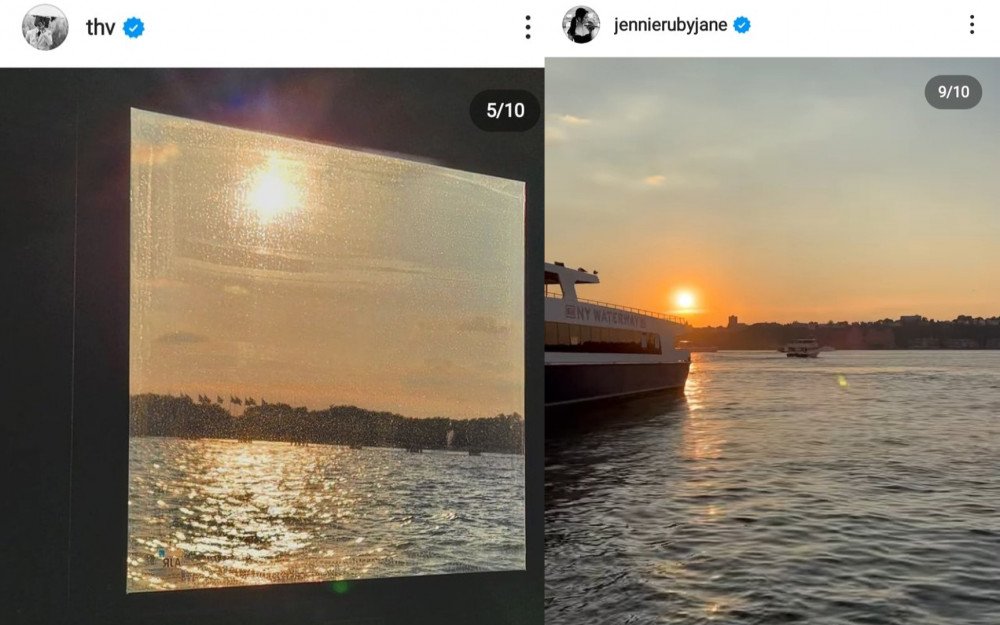1000x625 pixels.
Task: Click the setting sun in jennierubyjane's photo
Action: (x=685, y=299)
